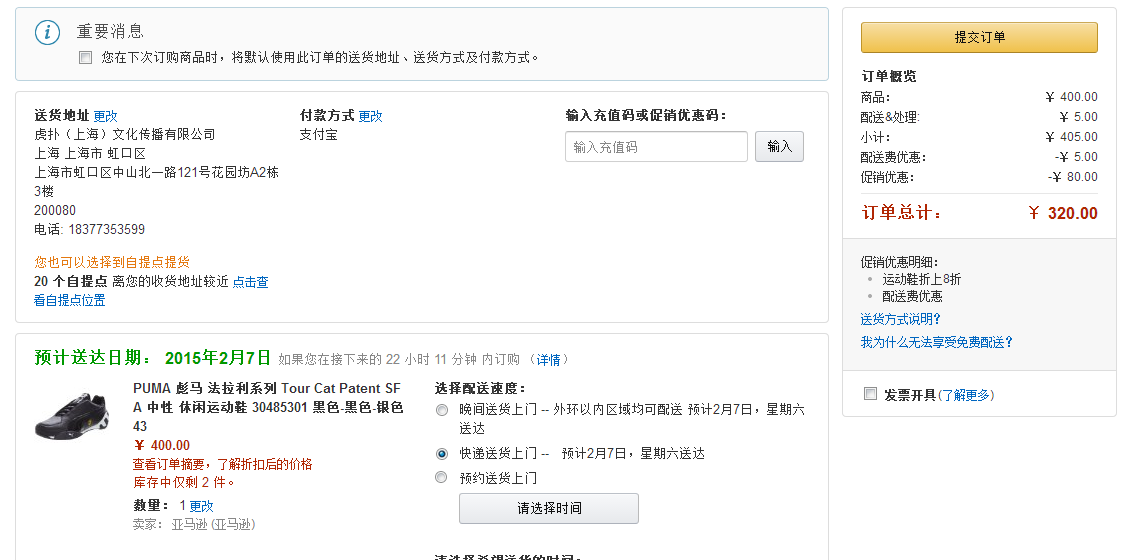Click the order total ¥ 320.00

click(x=1063, y=213)
